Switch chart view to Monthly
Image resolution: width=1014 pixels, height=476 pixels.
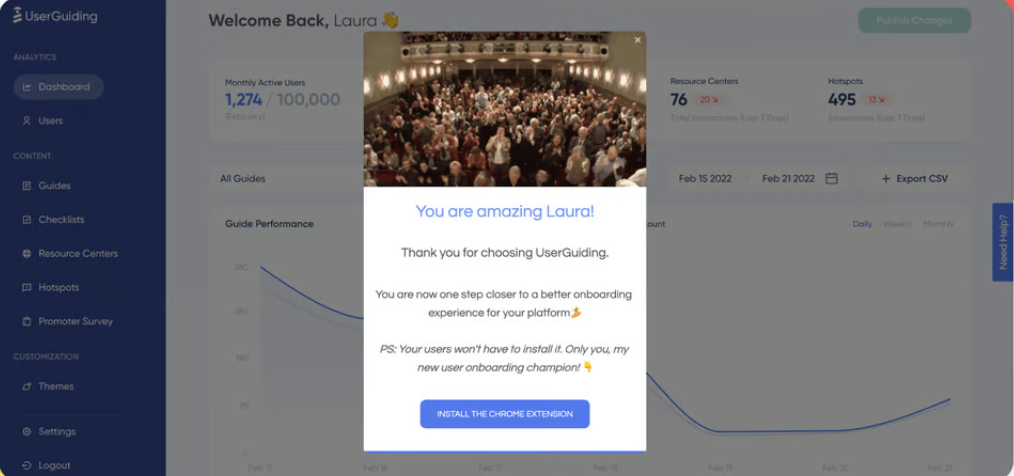(938, 224)
